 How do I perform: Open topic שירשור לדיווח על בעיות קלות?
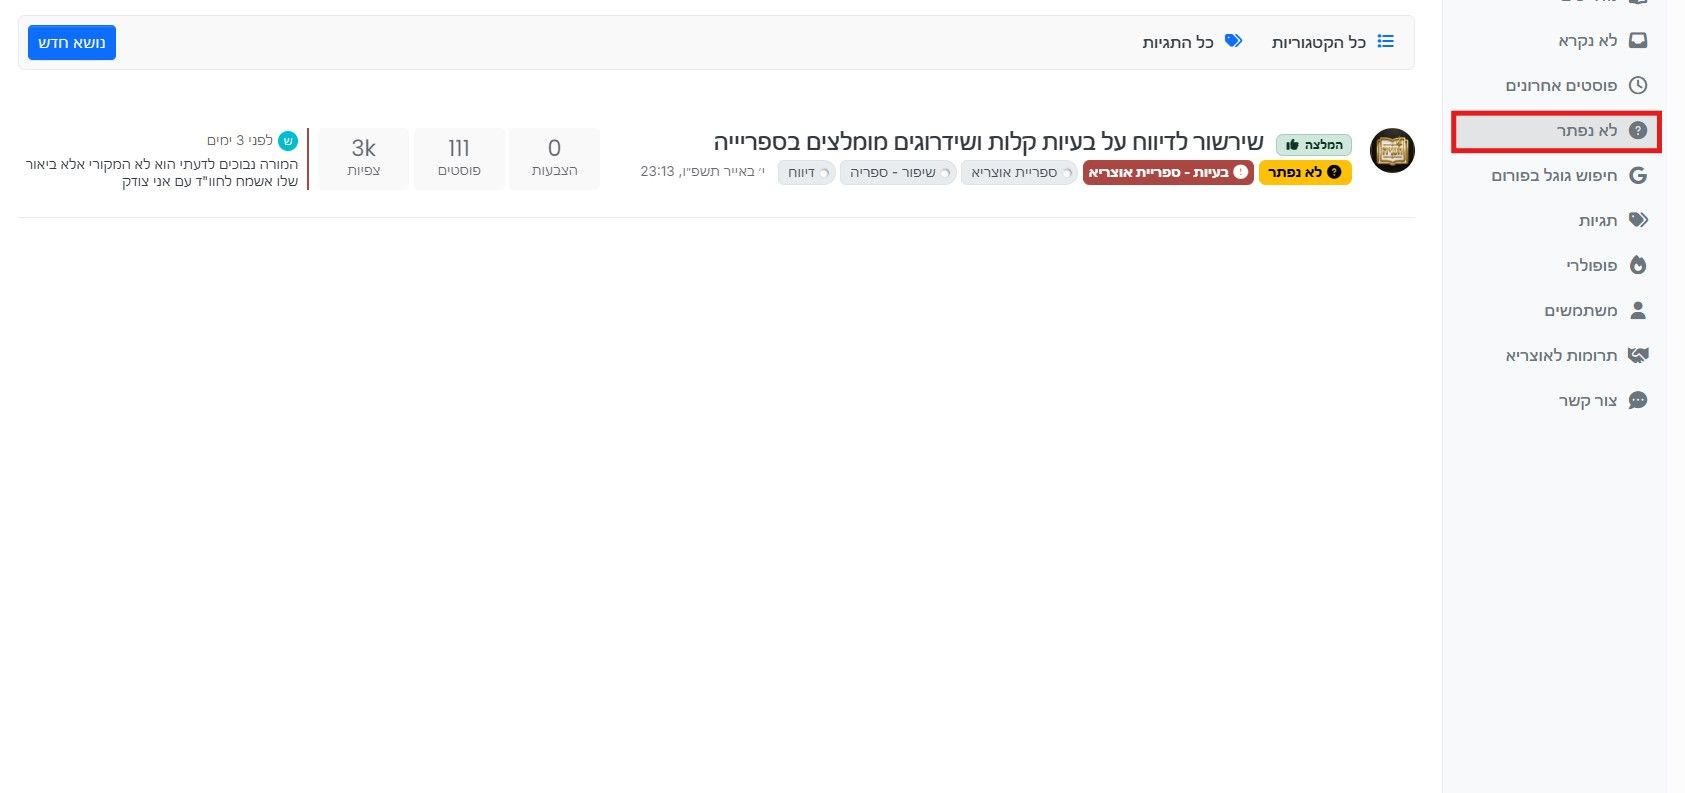[988, 143]
